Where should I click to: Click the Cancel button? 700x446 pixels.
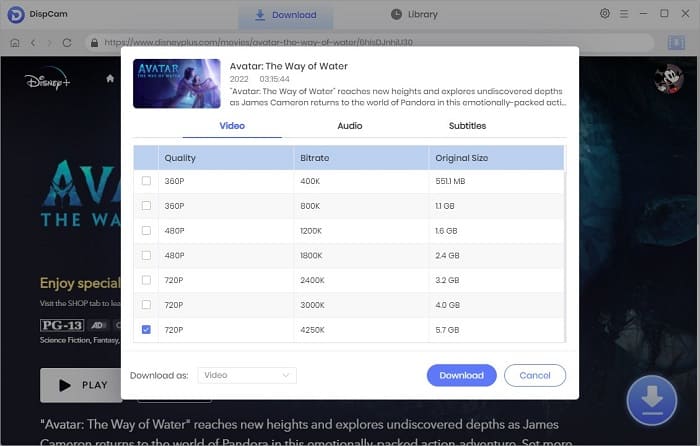[535, 375]
